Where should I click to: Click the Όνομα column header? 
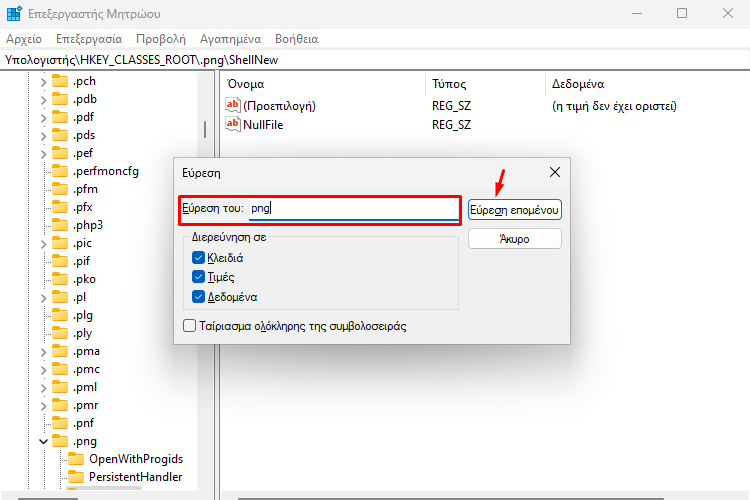[x=323, y=84]
